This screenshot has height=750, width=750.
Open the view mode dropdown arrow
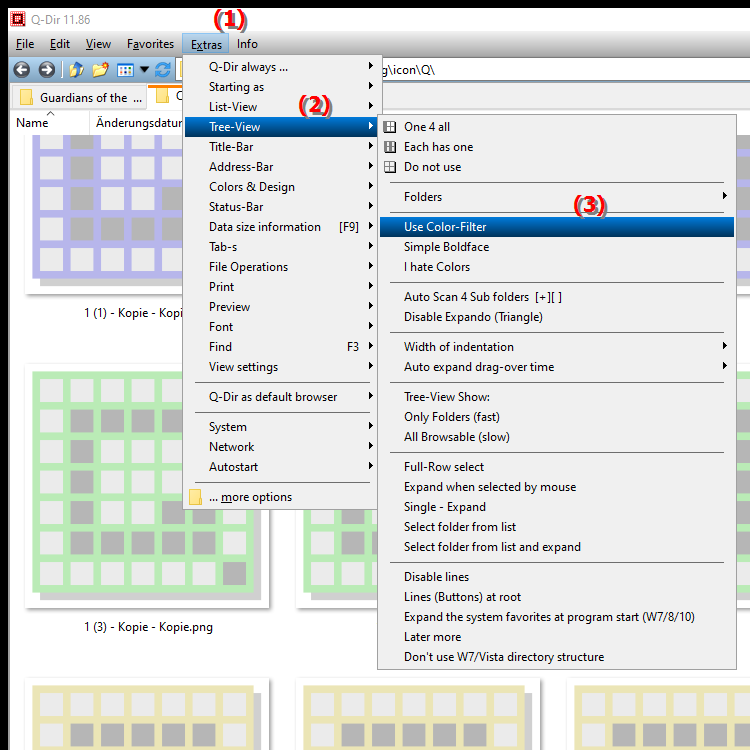[x=144, y=70]
